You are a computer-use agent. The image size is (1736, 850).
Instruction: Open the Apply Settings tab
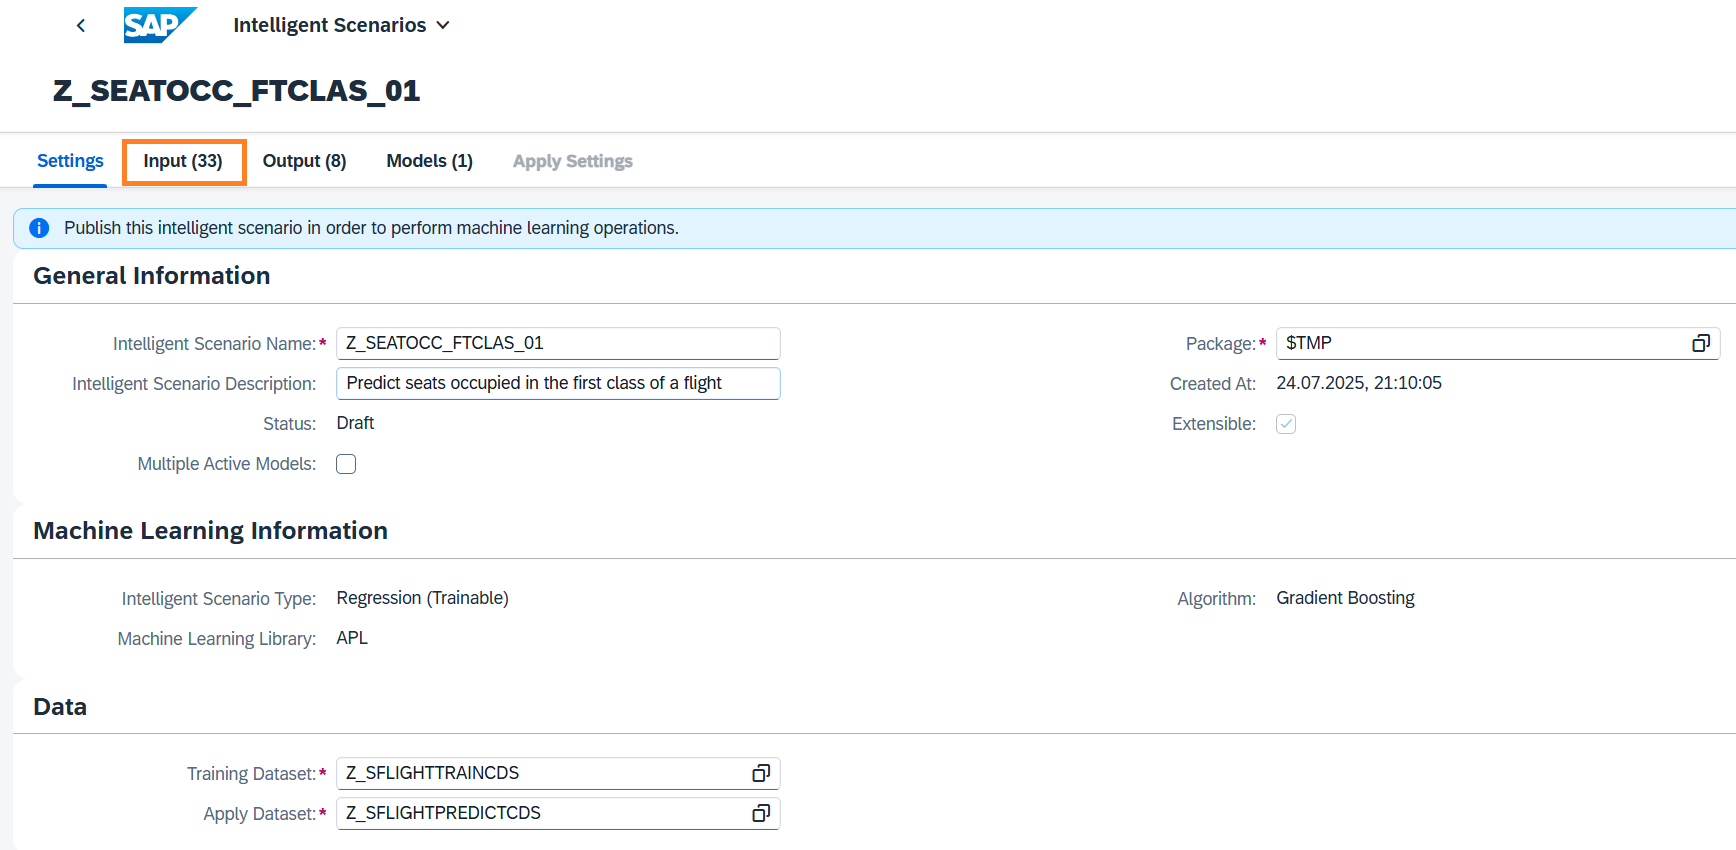(572, 161)
